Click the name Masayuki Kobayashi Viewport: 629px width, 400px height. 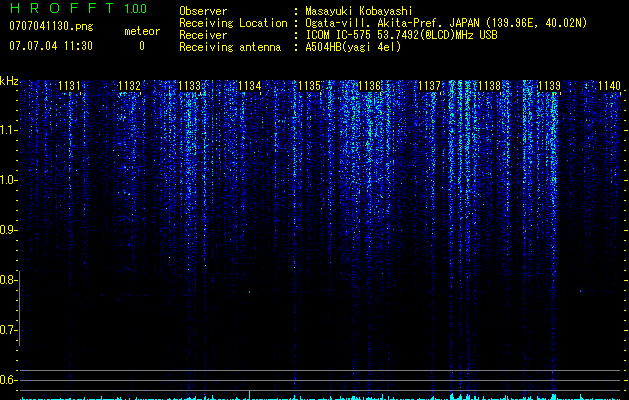[359, 11]
